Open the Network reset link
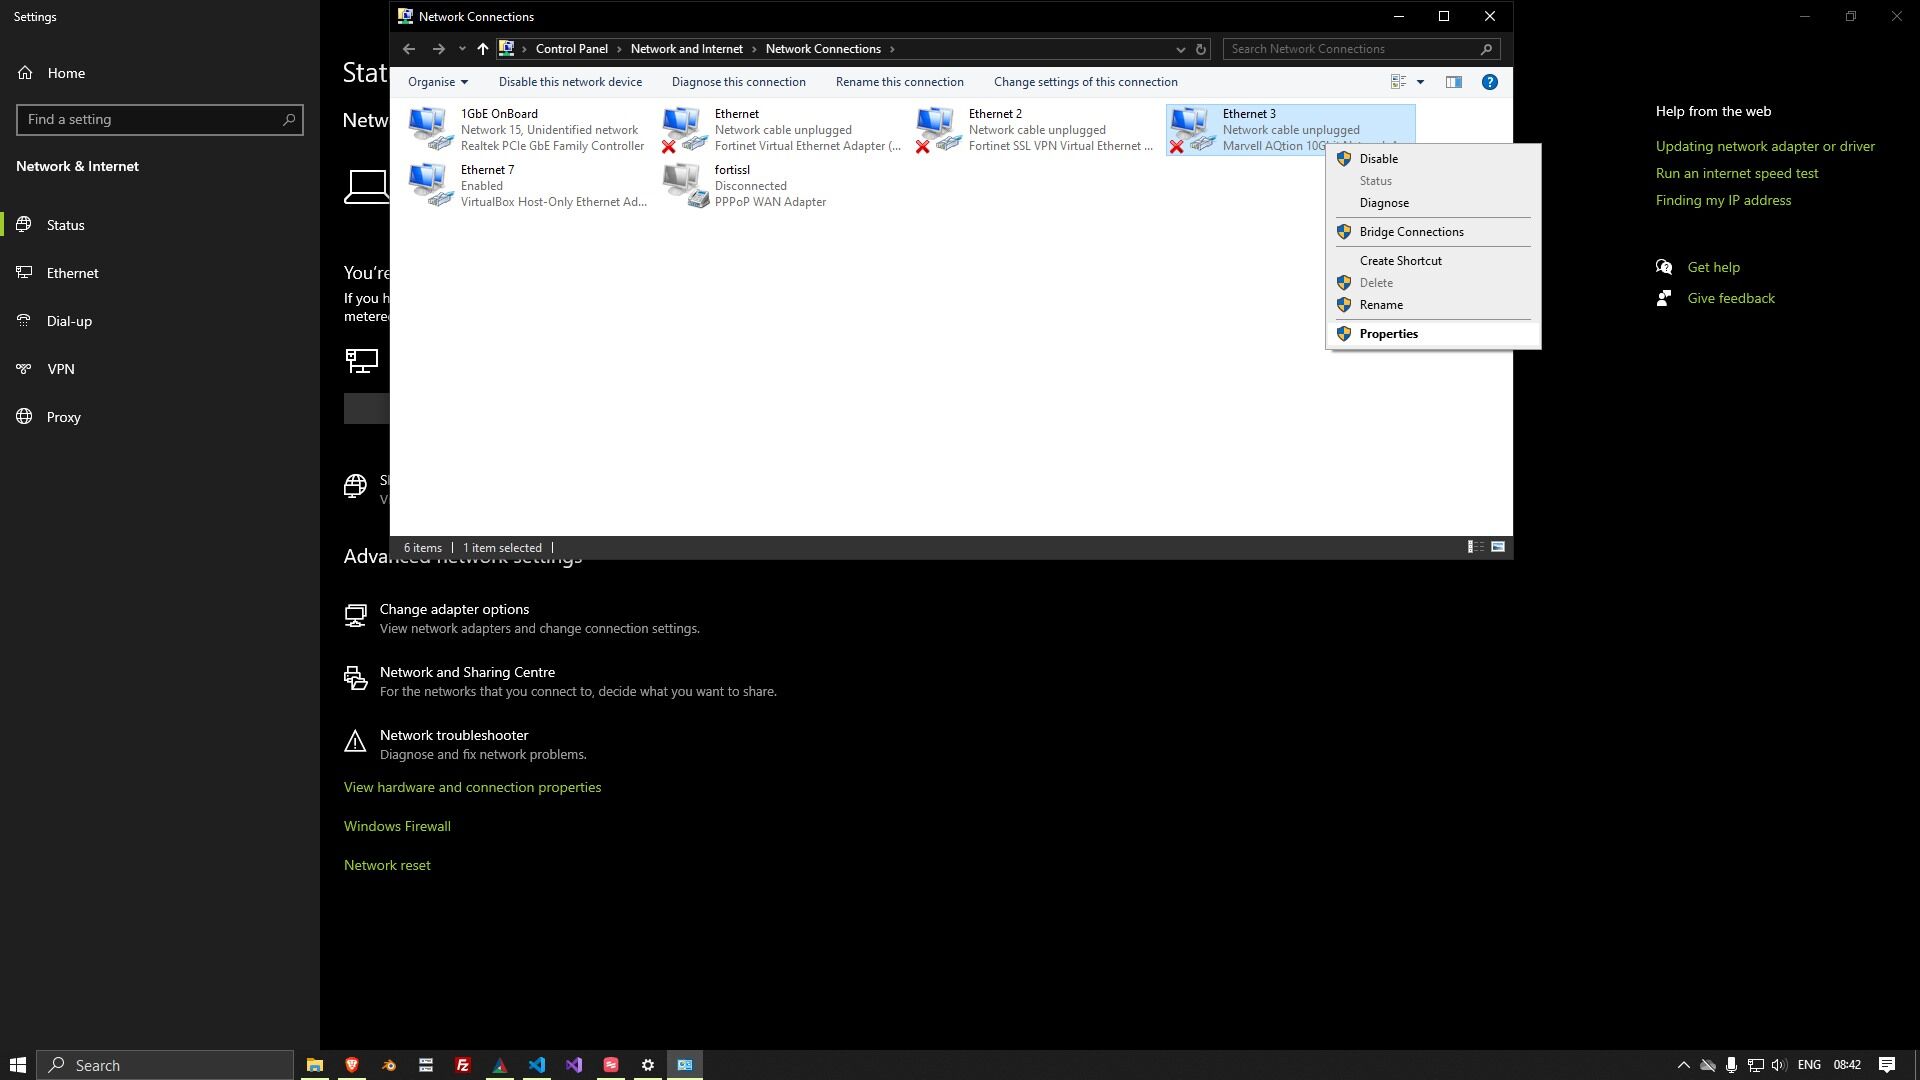The image size is (1920, 1080). (x=387, y=865)
